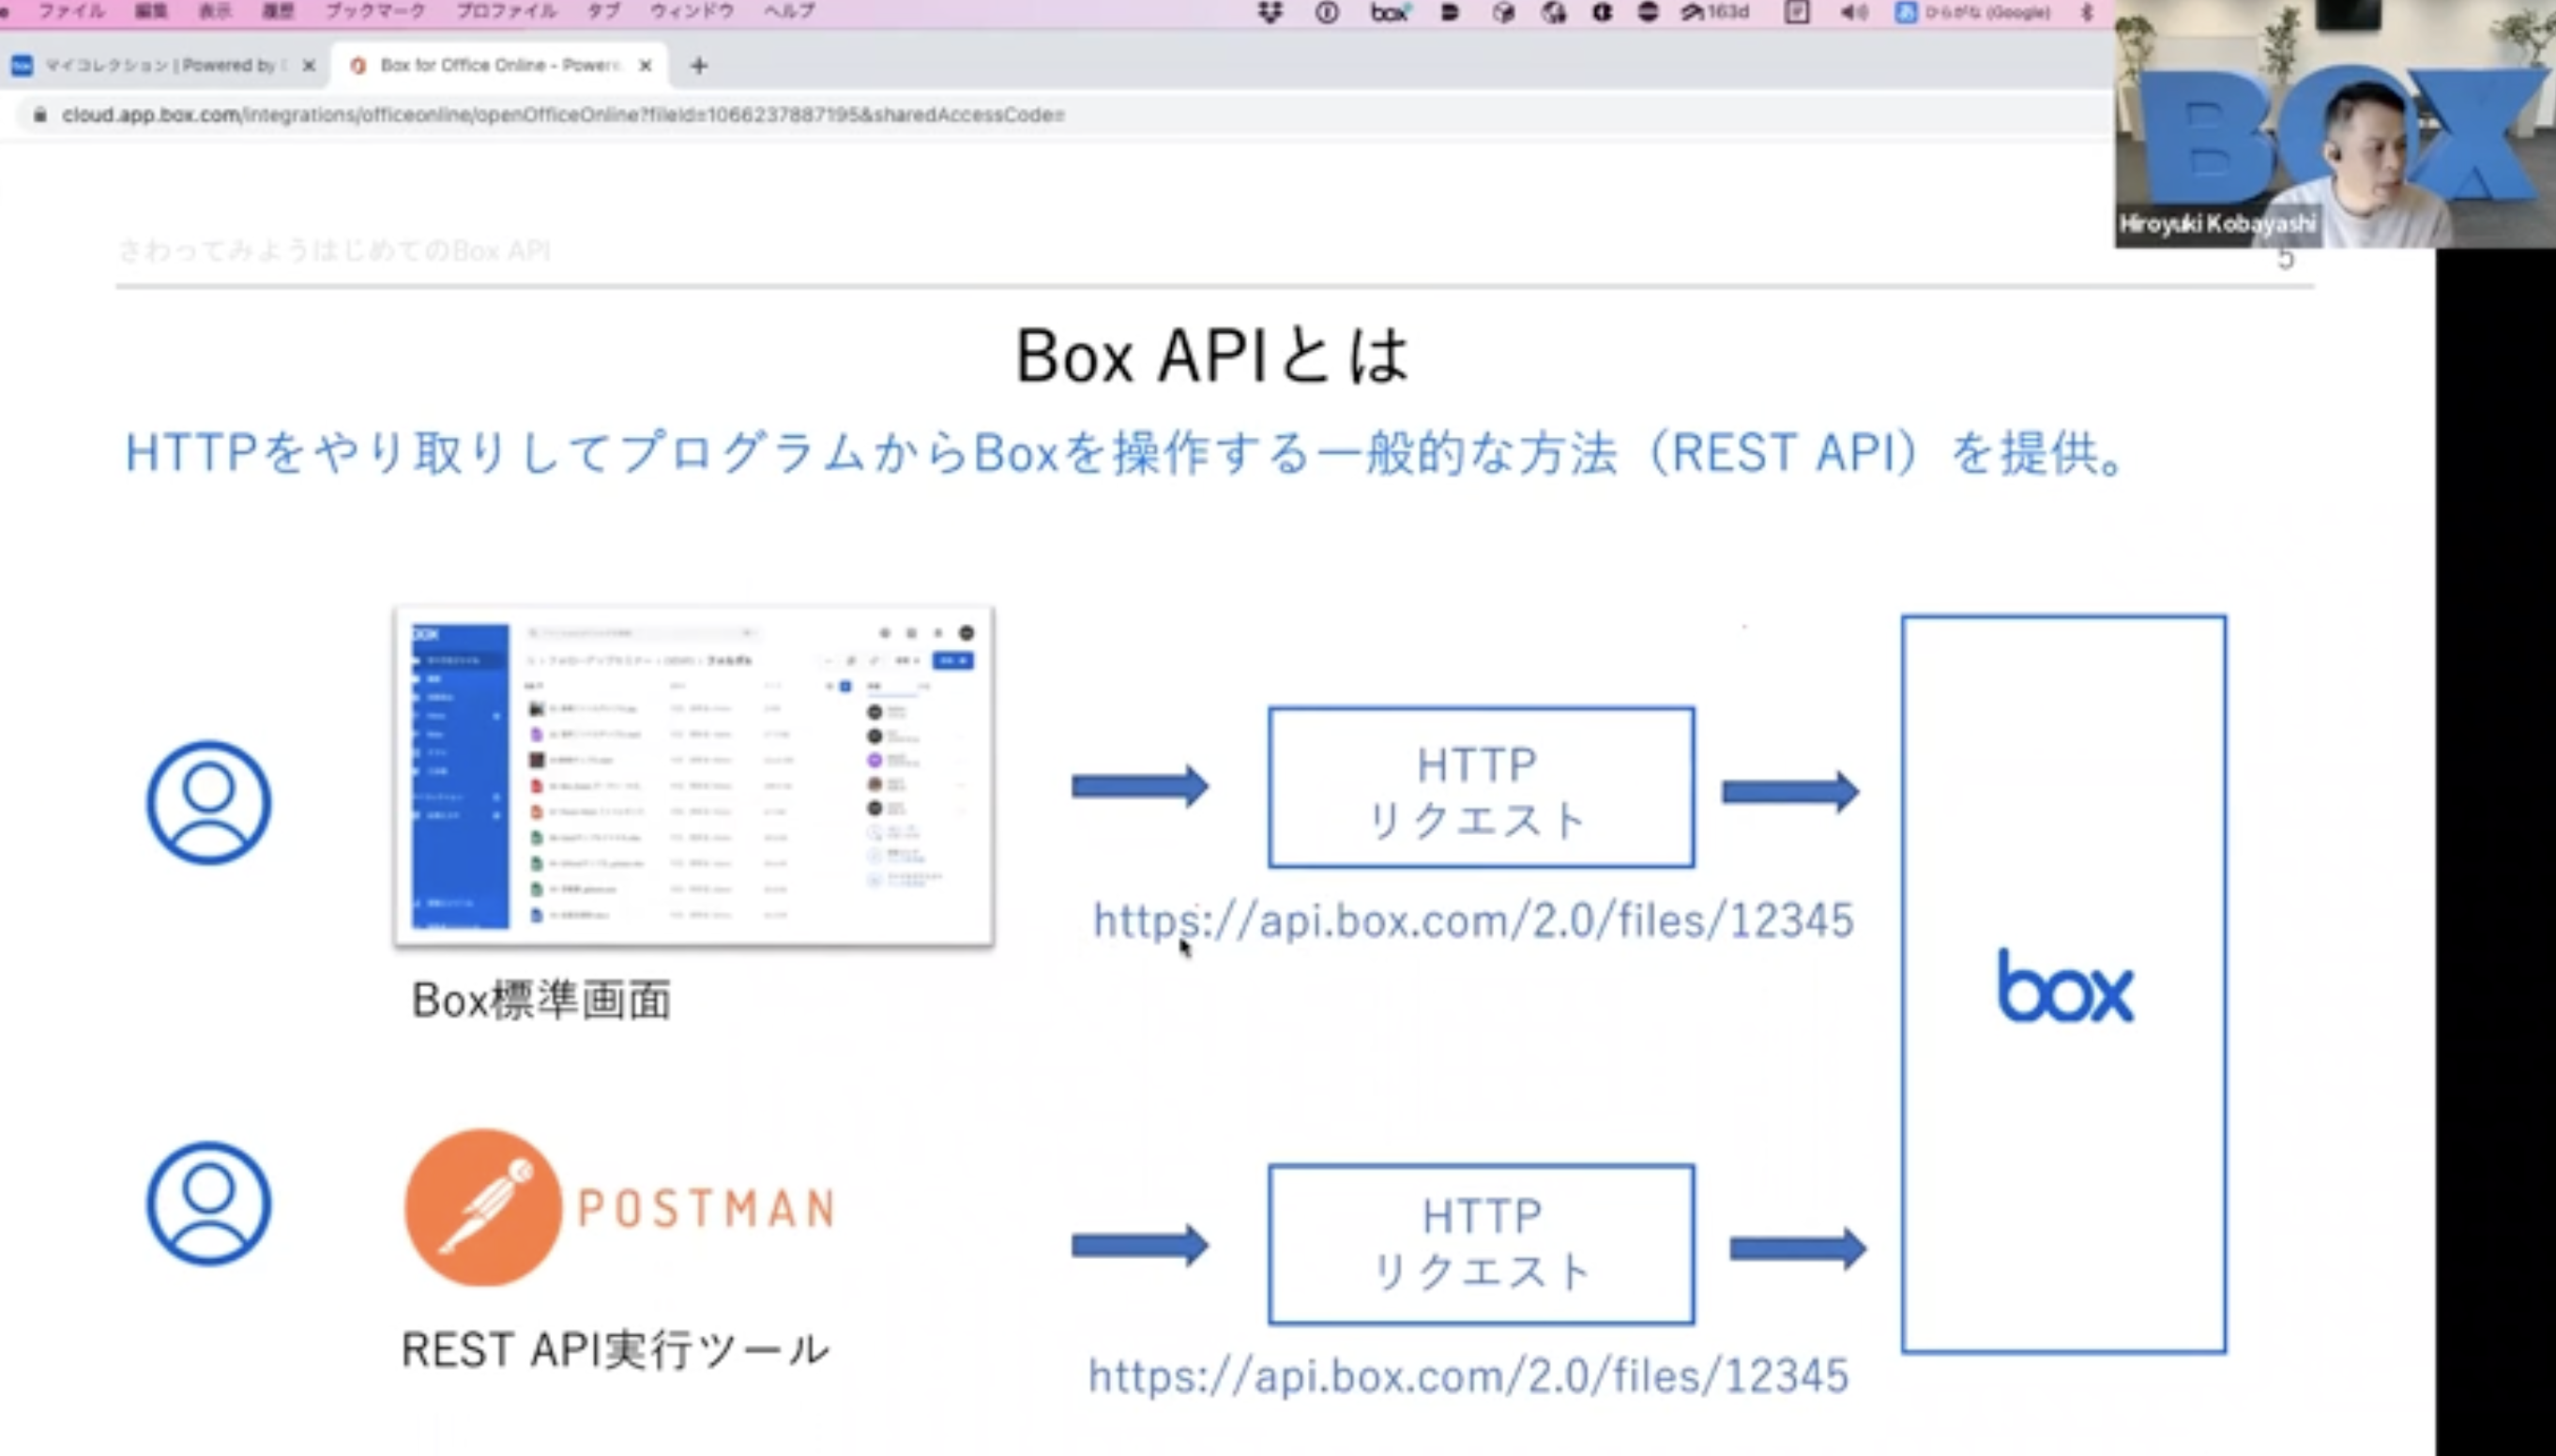Viewport: 2556px width, 1456px height.
Task: Click the striped circle menu bar icon
Action: tap(1648, 12)
